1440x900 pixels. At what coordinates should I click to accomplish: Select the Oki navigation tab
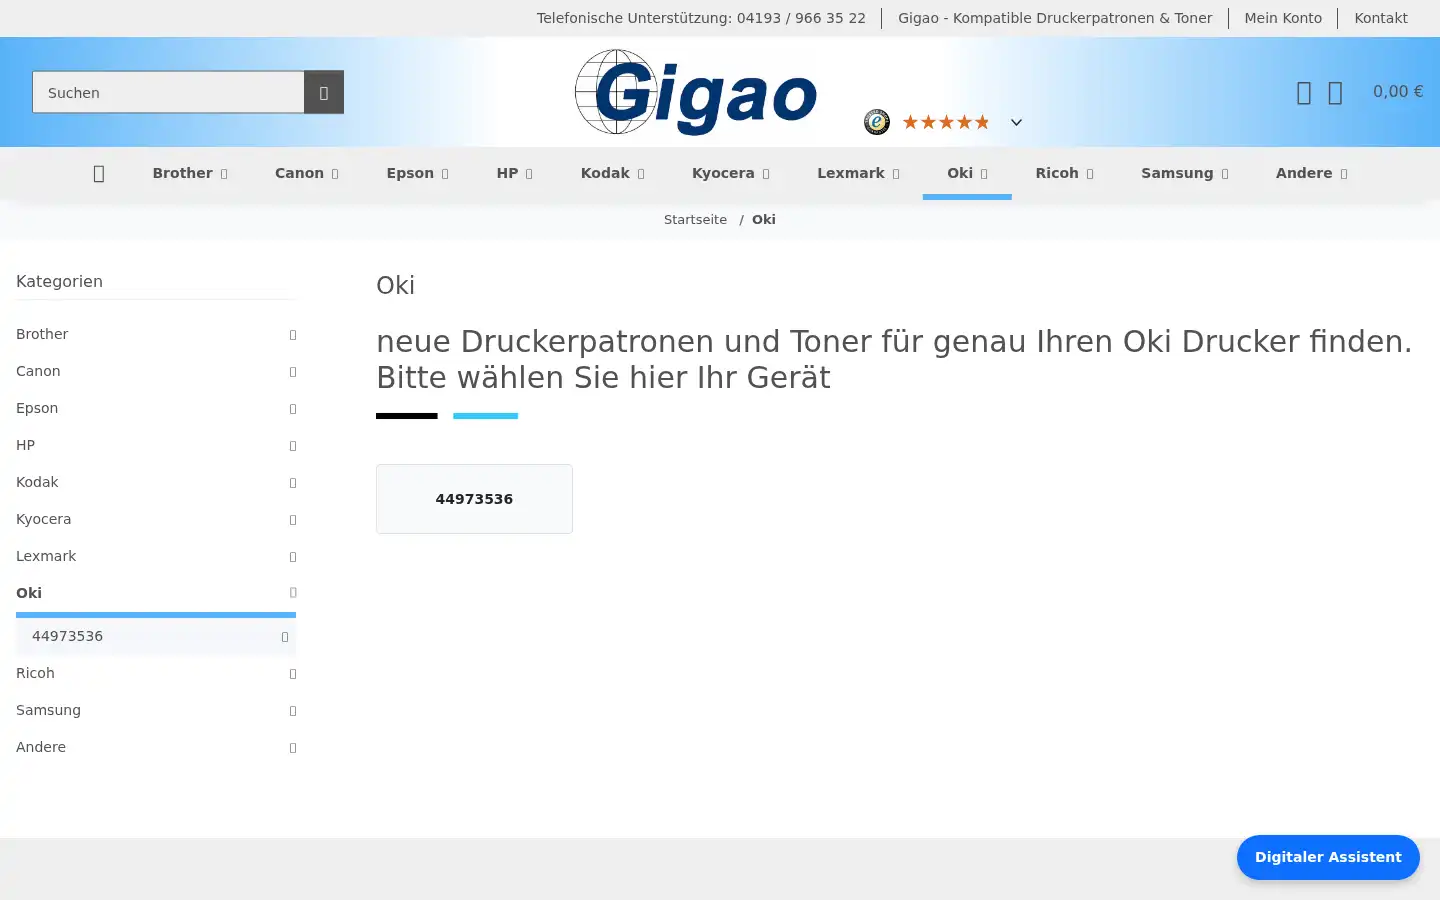967,173
